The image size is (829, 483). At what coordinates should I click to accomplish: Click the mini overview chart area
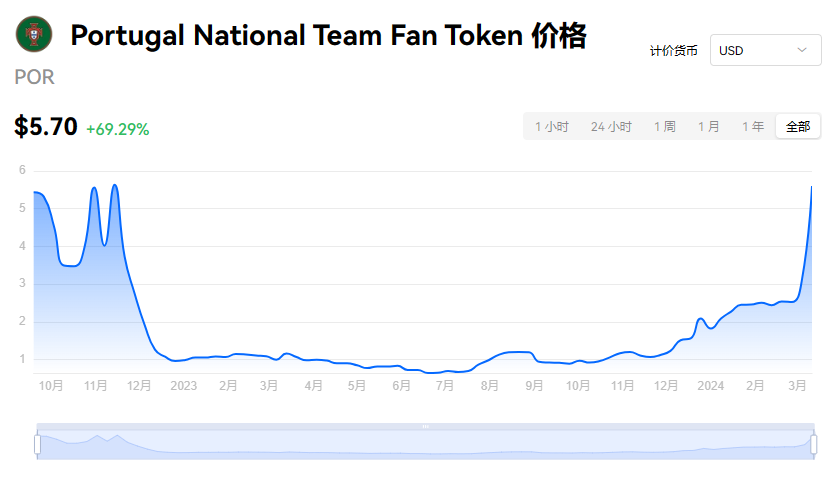point(426,444)
